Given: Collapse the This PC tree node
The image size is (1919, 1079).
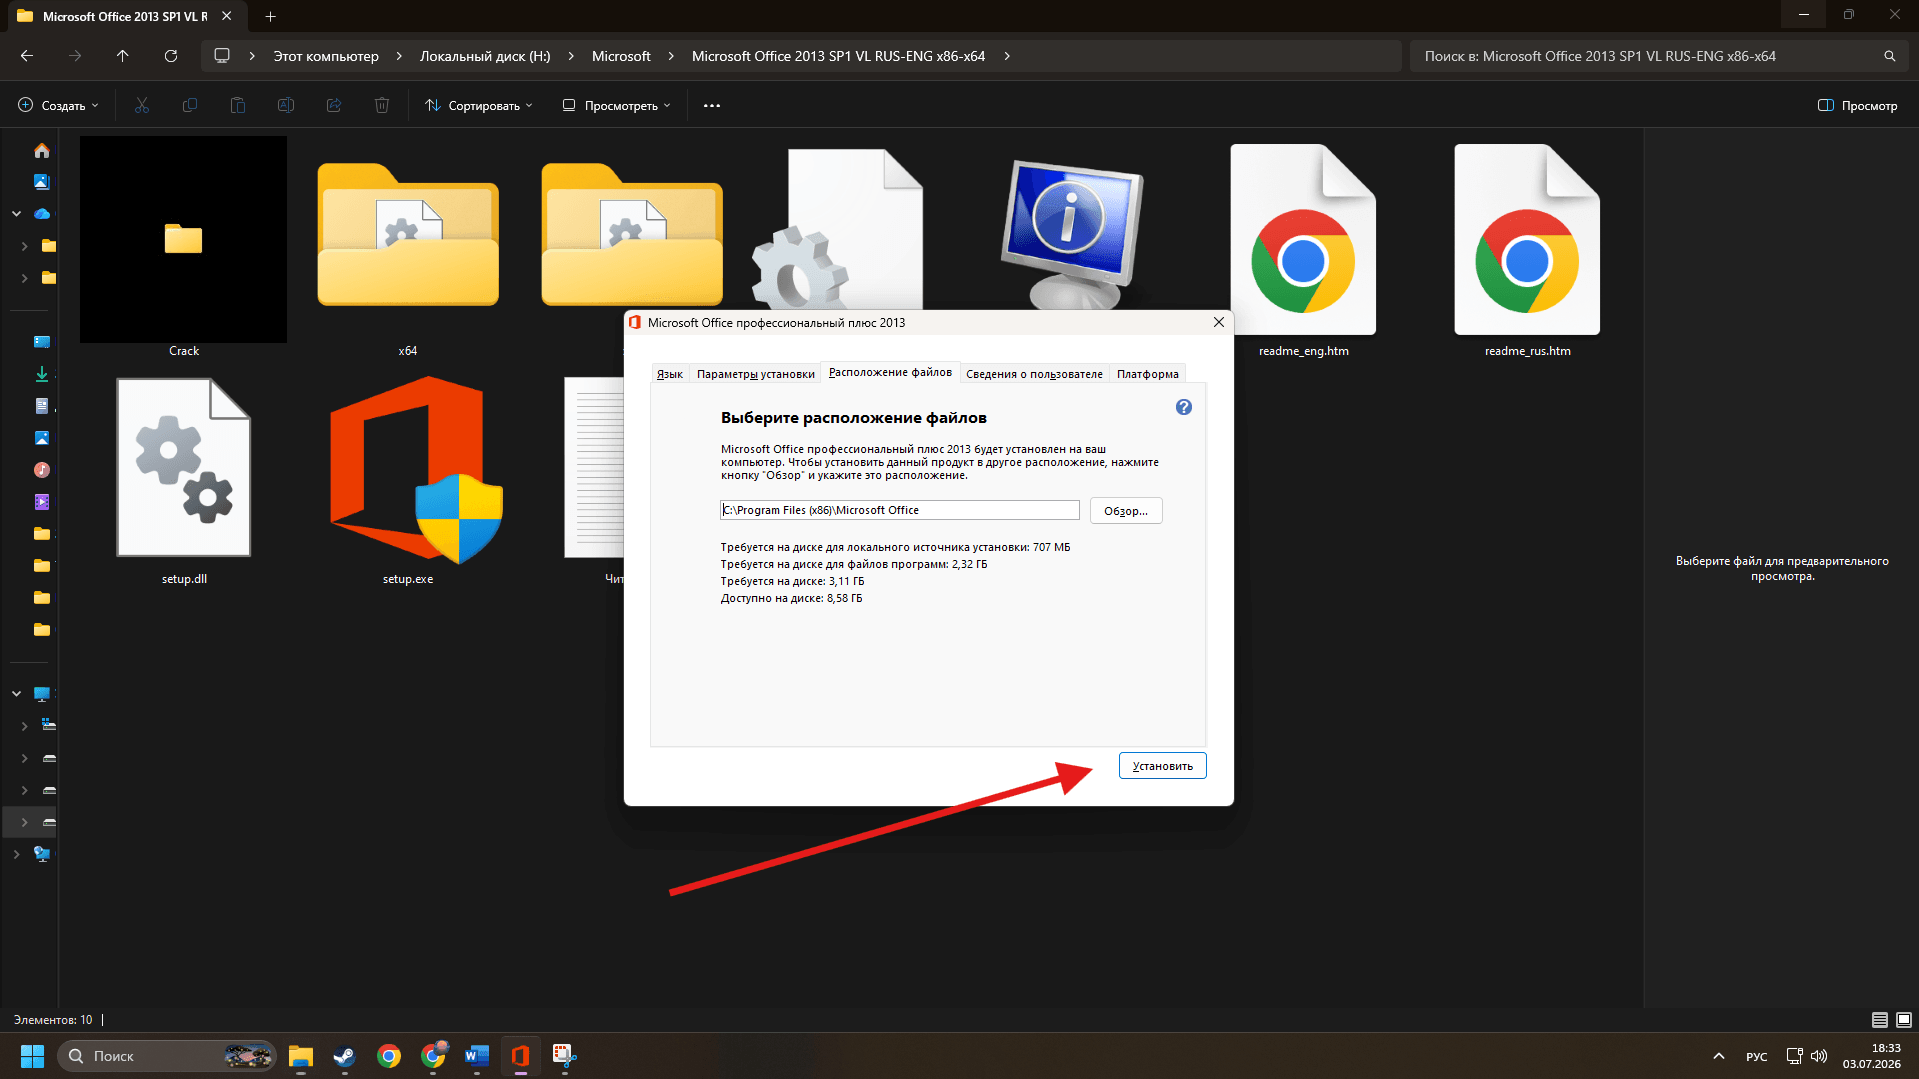Looking at the screenshot, I should [x=17, y=694].
